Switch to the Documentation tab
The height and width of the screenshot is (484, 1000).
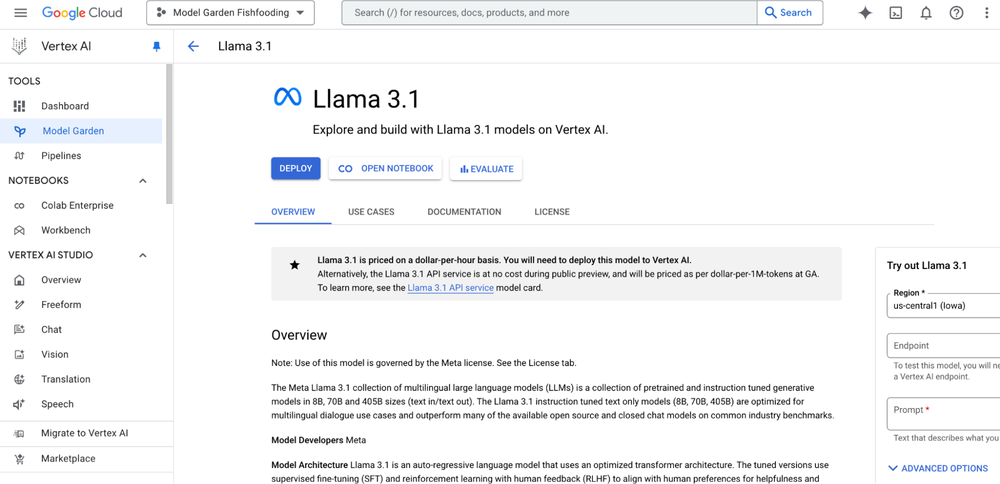[464, 212]
